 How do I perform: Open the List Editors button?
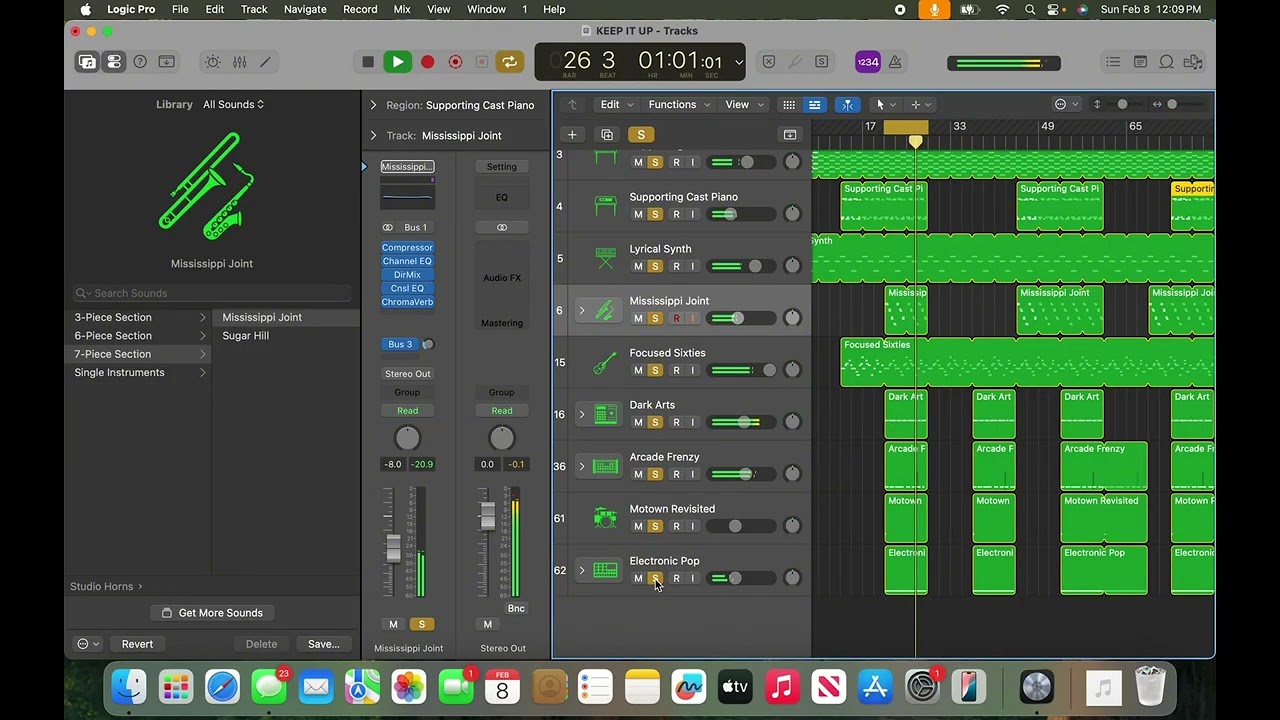1113,62
